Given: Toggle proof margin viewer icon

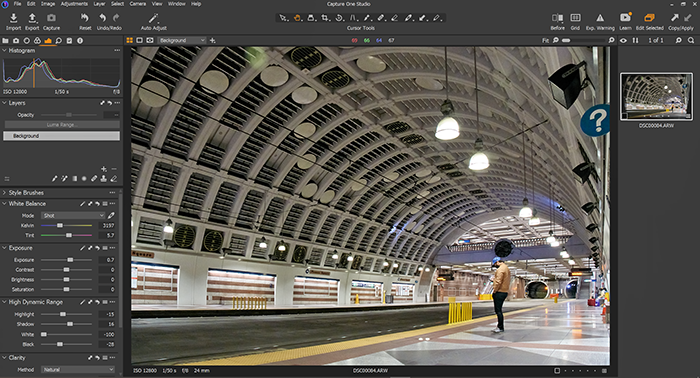Looking at the screenshot, I should (150, 40).
